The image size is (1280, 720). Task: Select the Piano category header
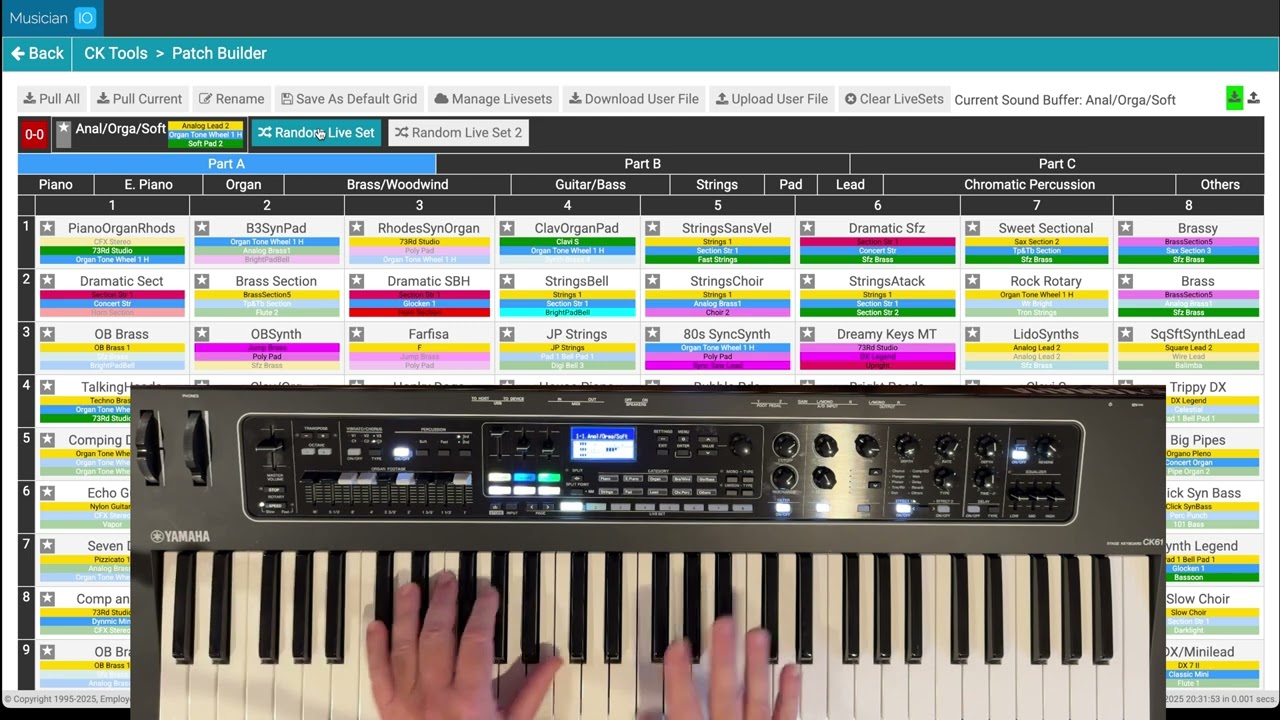56,184
